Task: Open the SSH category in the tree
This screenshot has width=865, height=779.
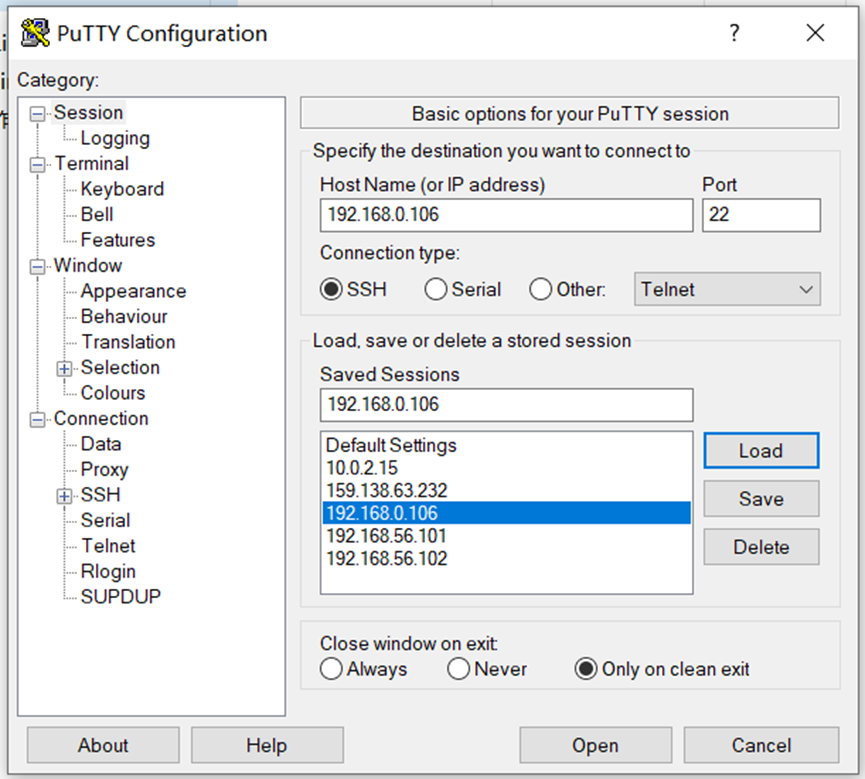Action: tap(100, 495)
